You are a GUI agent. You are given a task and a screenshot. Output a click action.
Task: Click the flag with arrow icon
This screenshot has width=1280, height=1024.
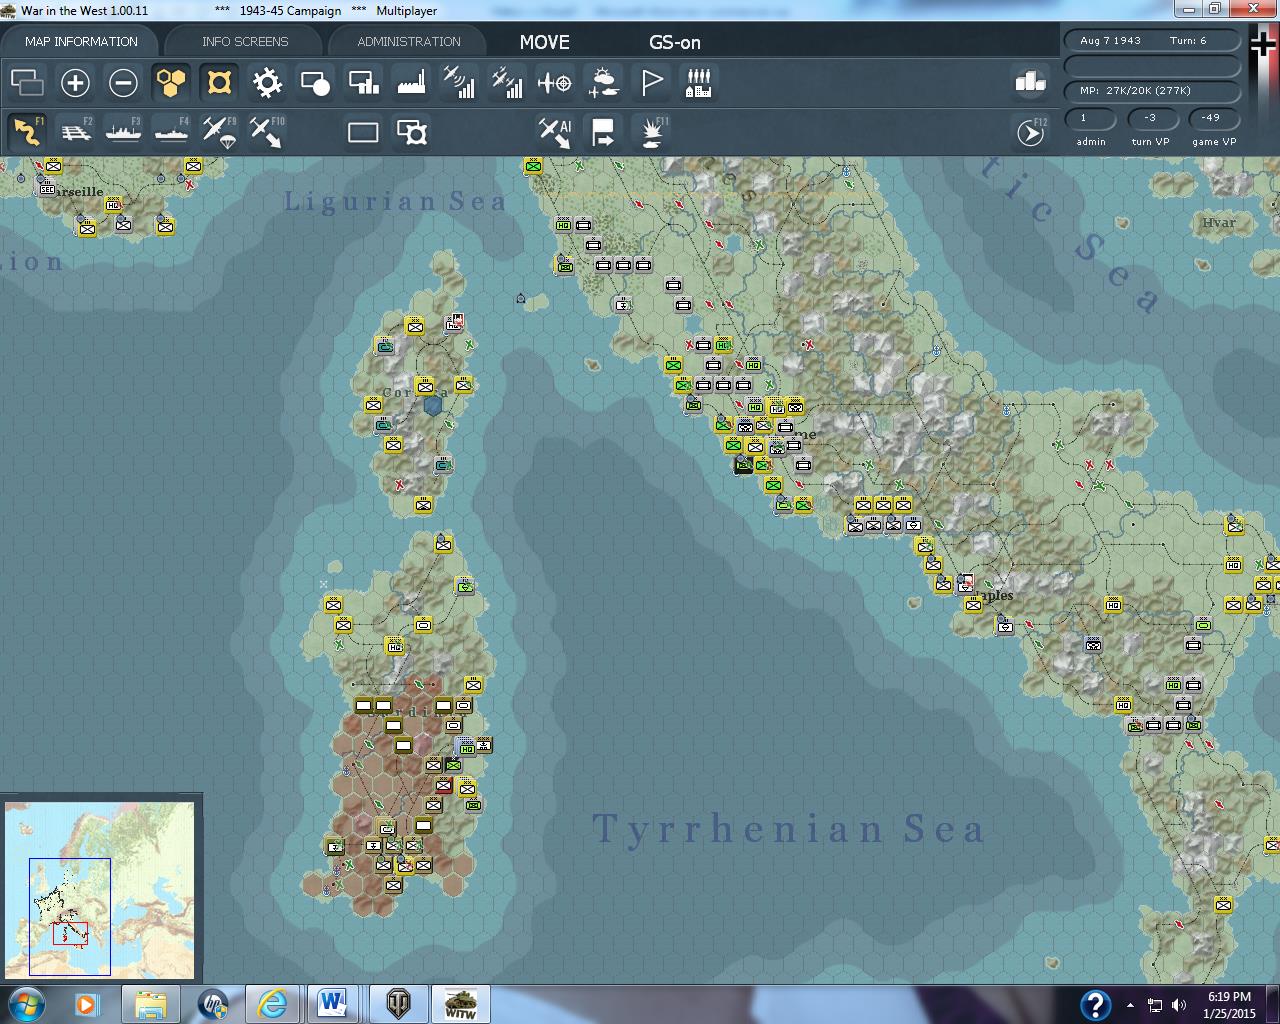click(x=603, y=131)
